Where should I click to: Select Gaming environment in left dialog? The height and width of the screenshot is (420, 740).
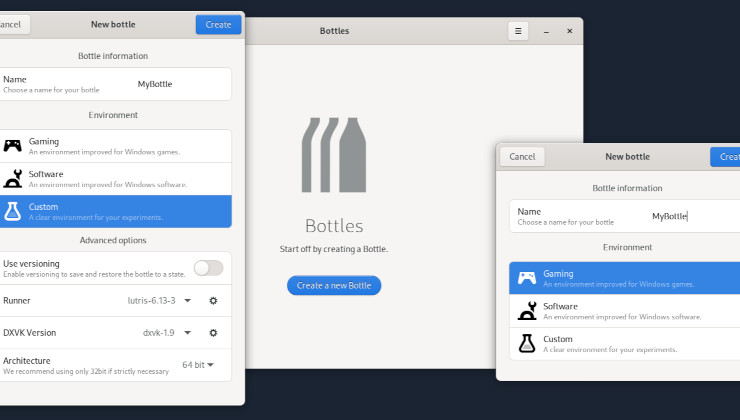[x=116, y=146]
